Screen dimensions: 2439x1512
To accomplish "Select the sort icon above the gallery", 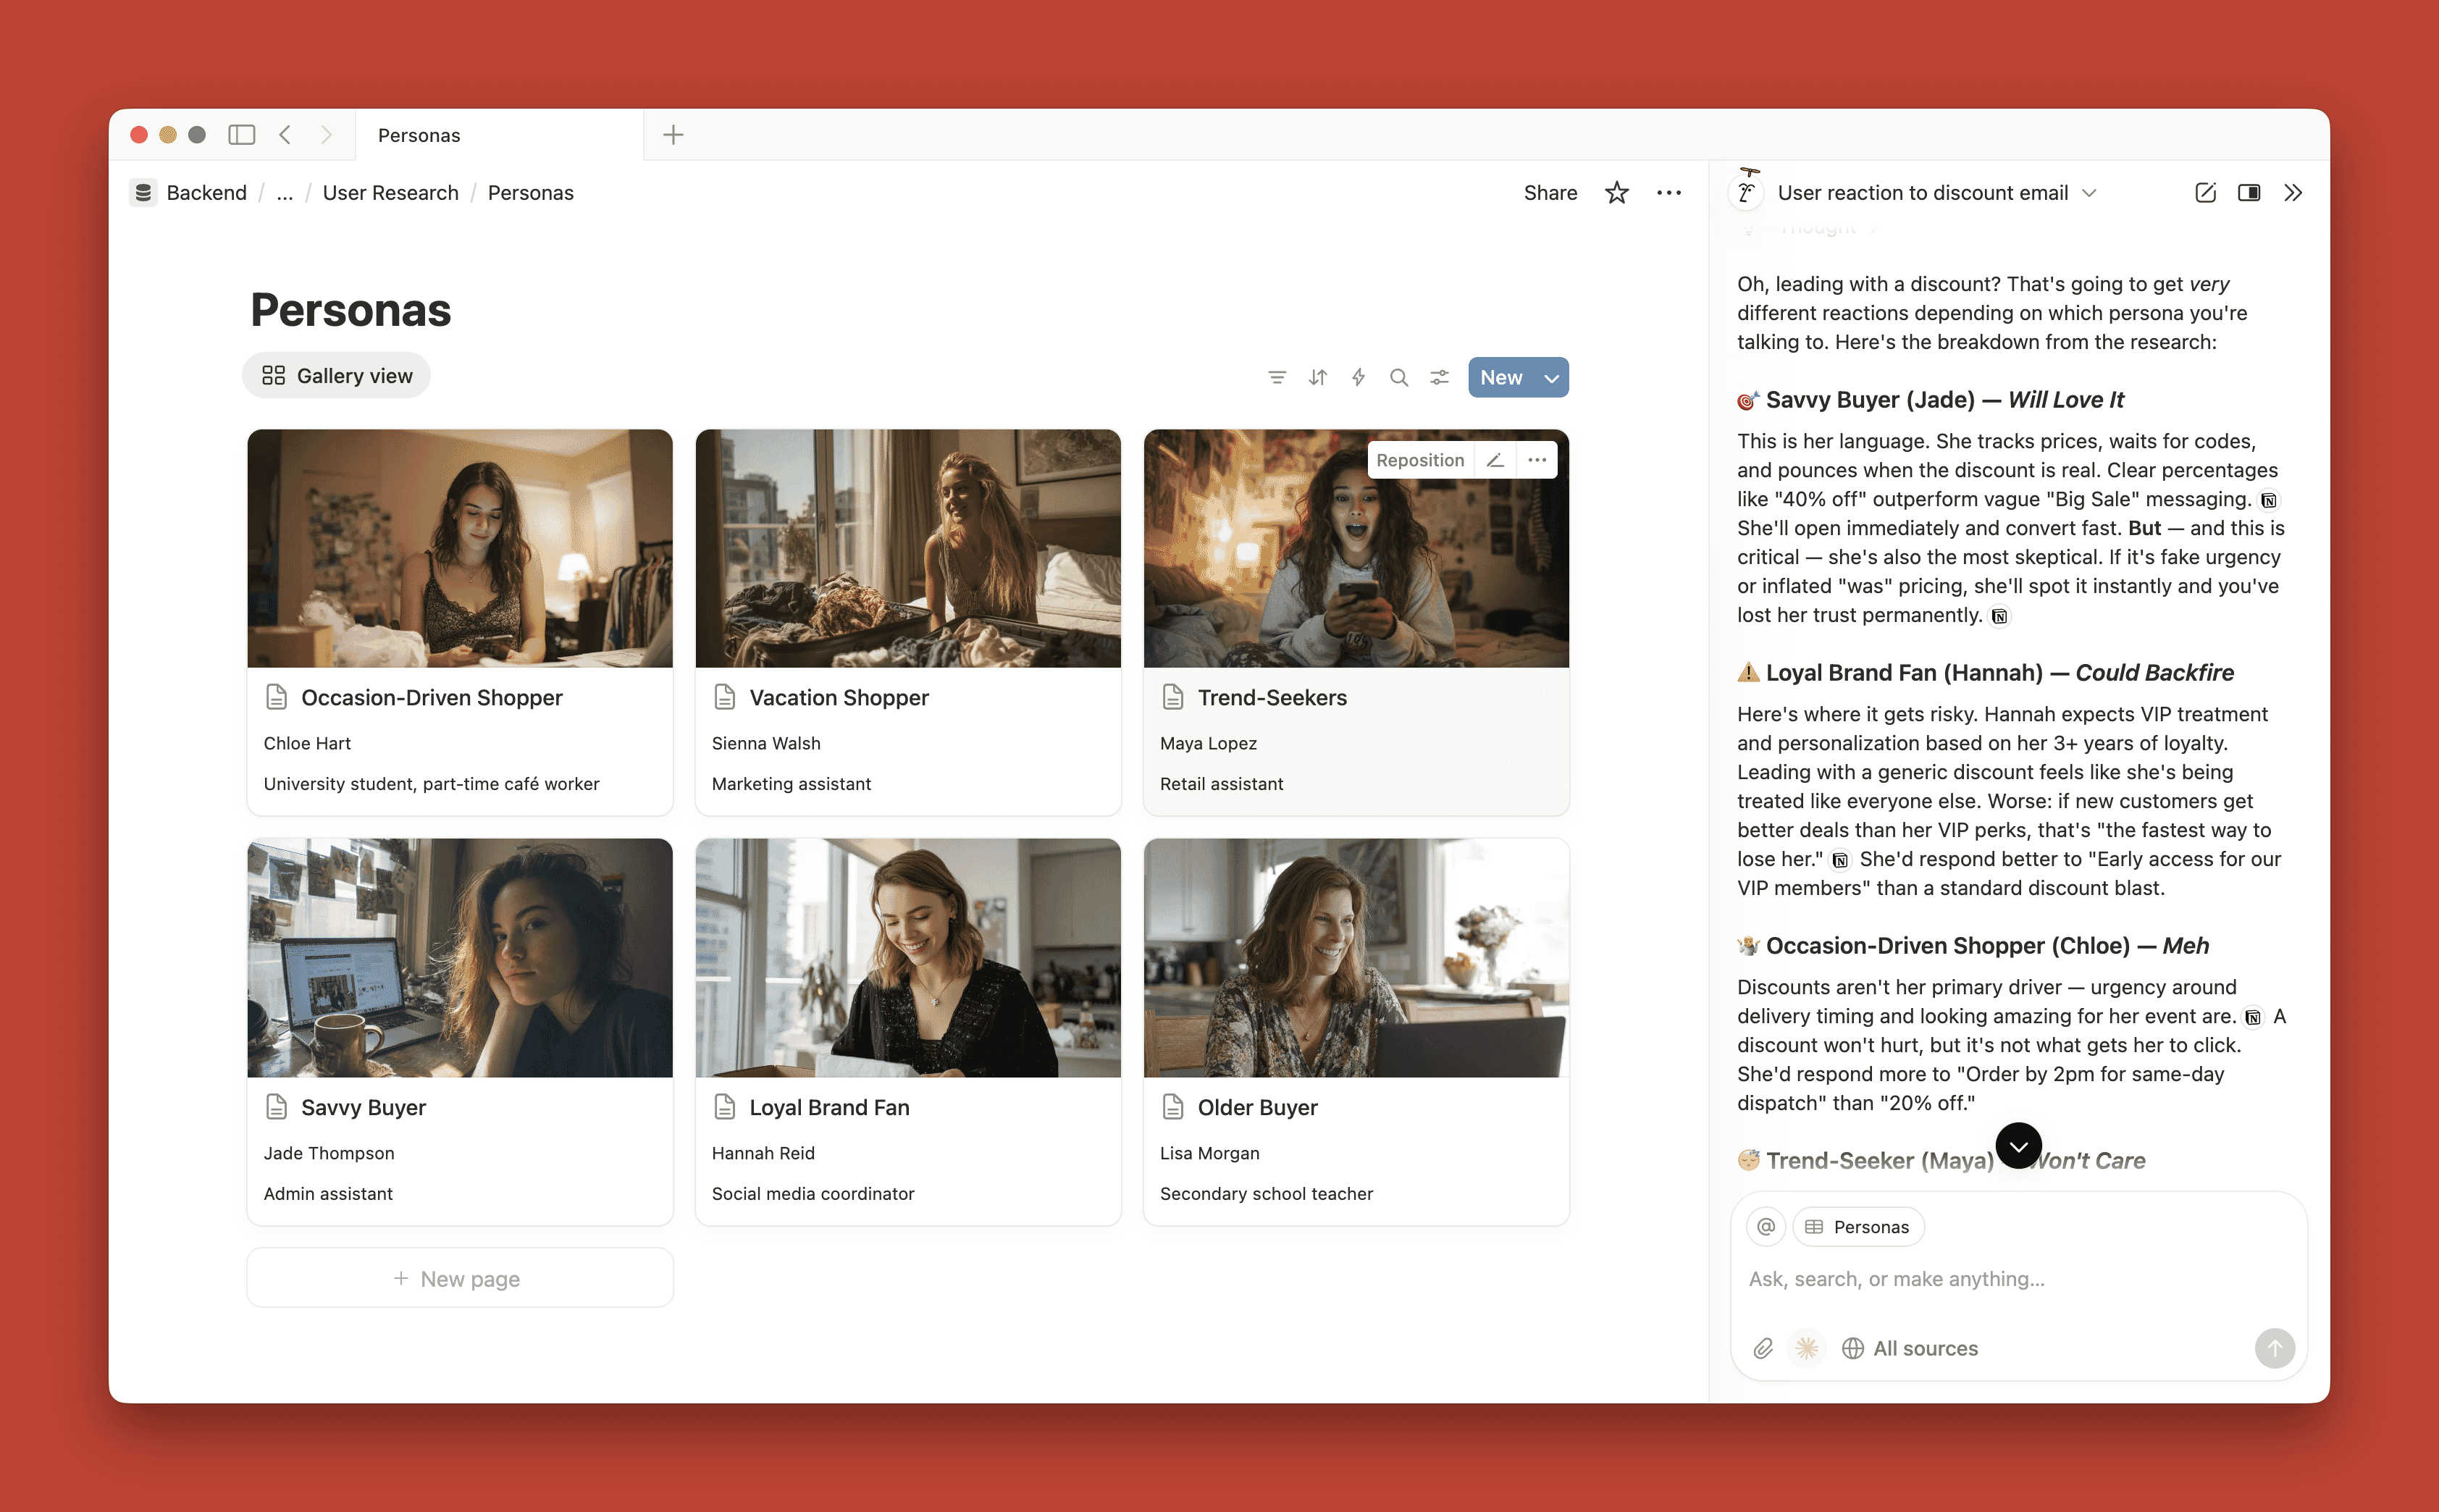I will pos(1317,377).
